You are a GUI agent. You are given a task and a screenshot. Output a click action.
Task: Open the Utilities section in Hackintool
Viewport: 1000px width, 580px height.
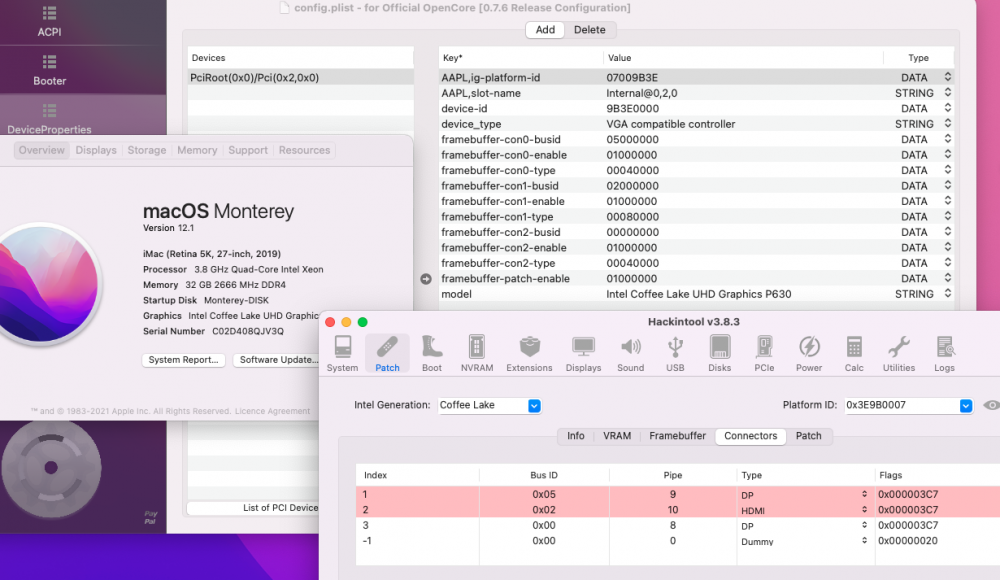pyautogui.click(x=899, y=353)
